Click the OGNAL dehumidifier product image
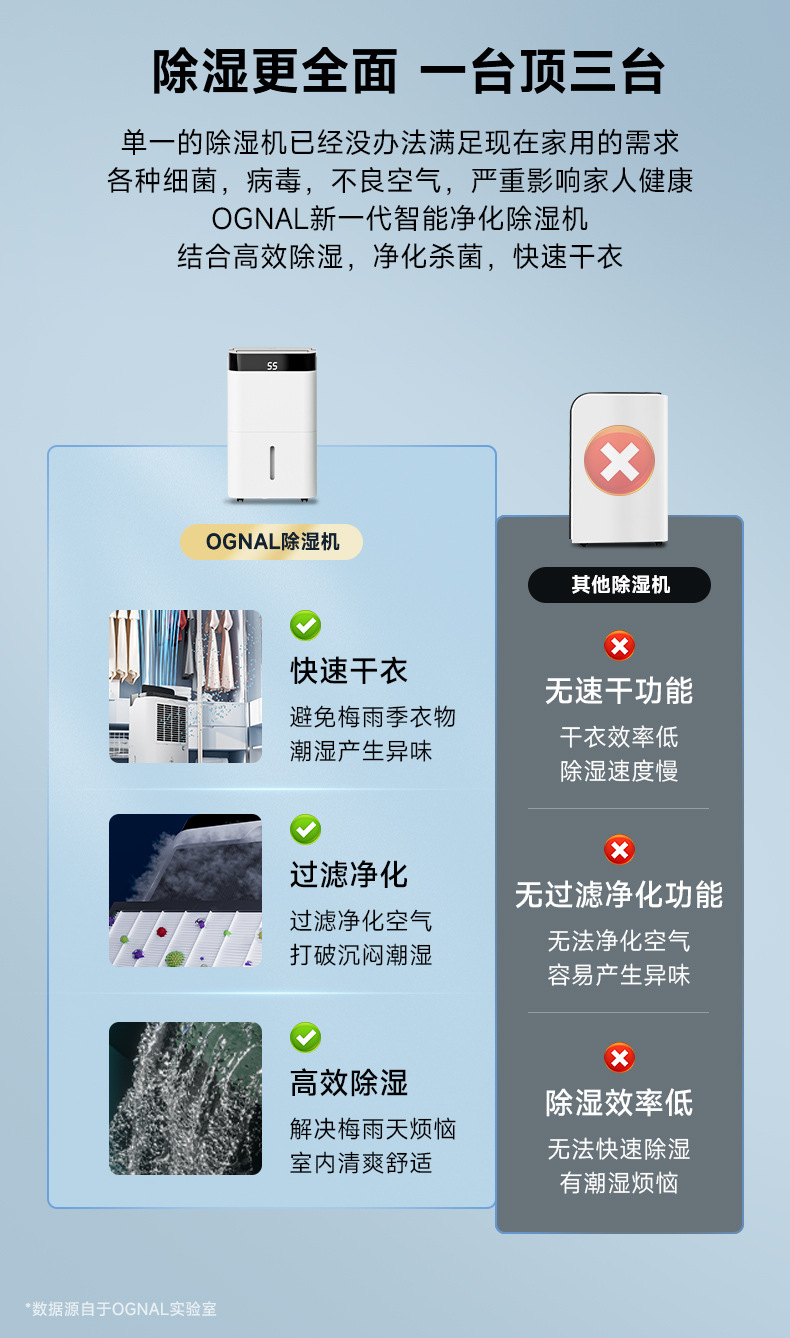The image size is (790, 1338). [x=272, y=425]
